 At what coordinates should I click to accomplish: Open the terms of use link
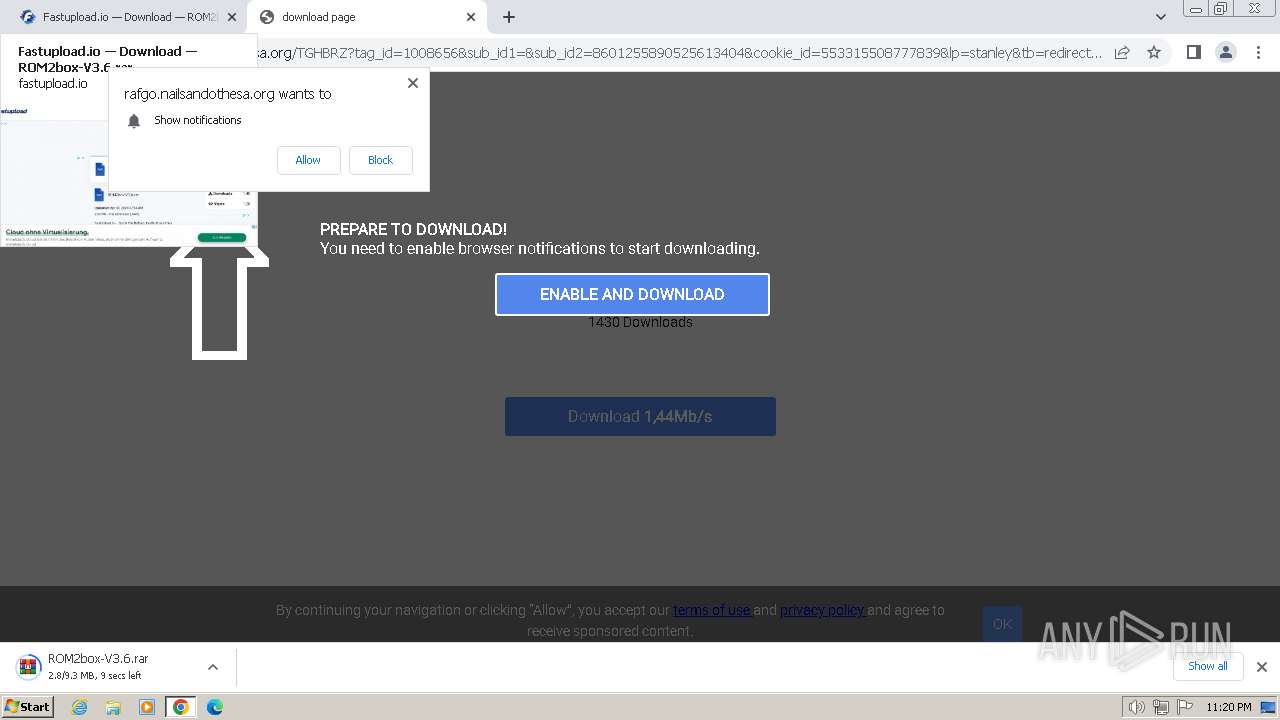click(712, 610)
